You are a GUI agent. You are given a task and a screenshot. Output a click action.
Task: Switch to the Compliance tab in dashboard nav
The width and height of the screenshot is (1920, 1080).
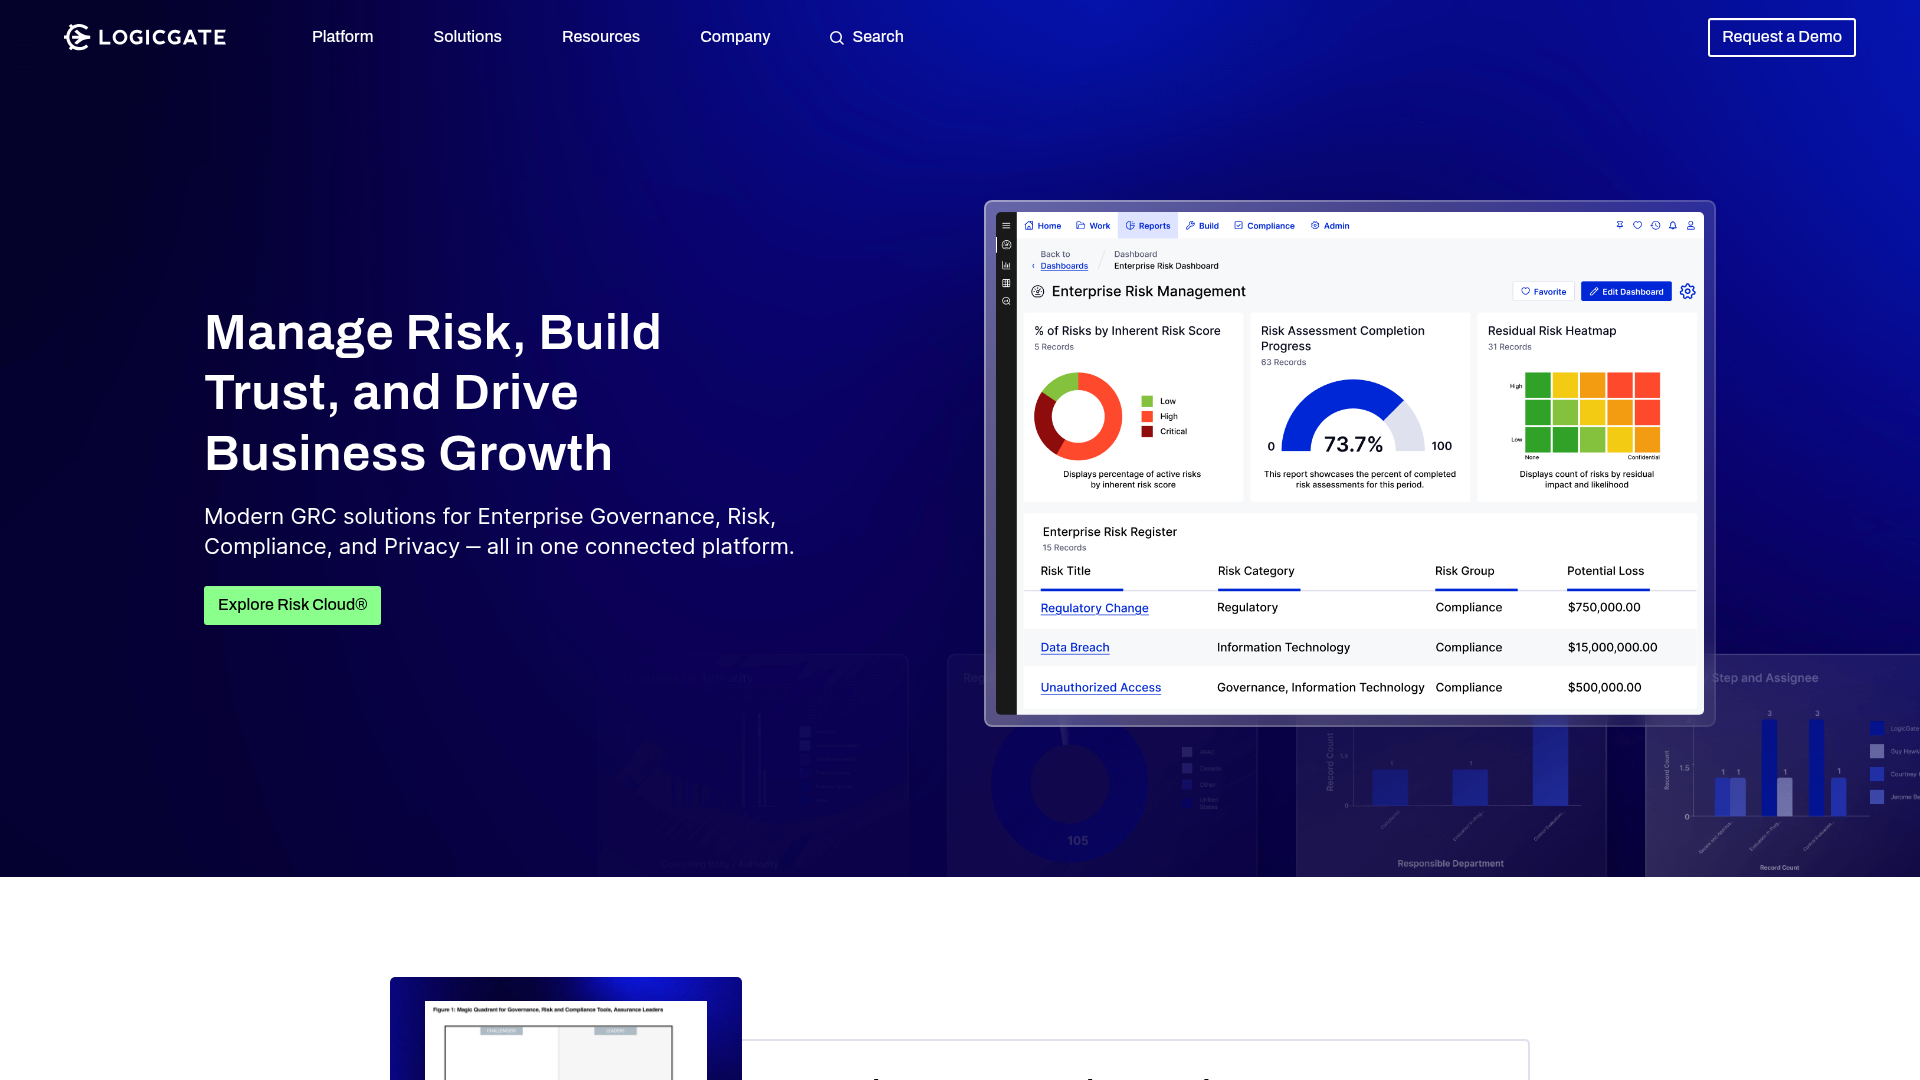click(1264, 225)
